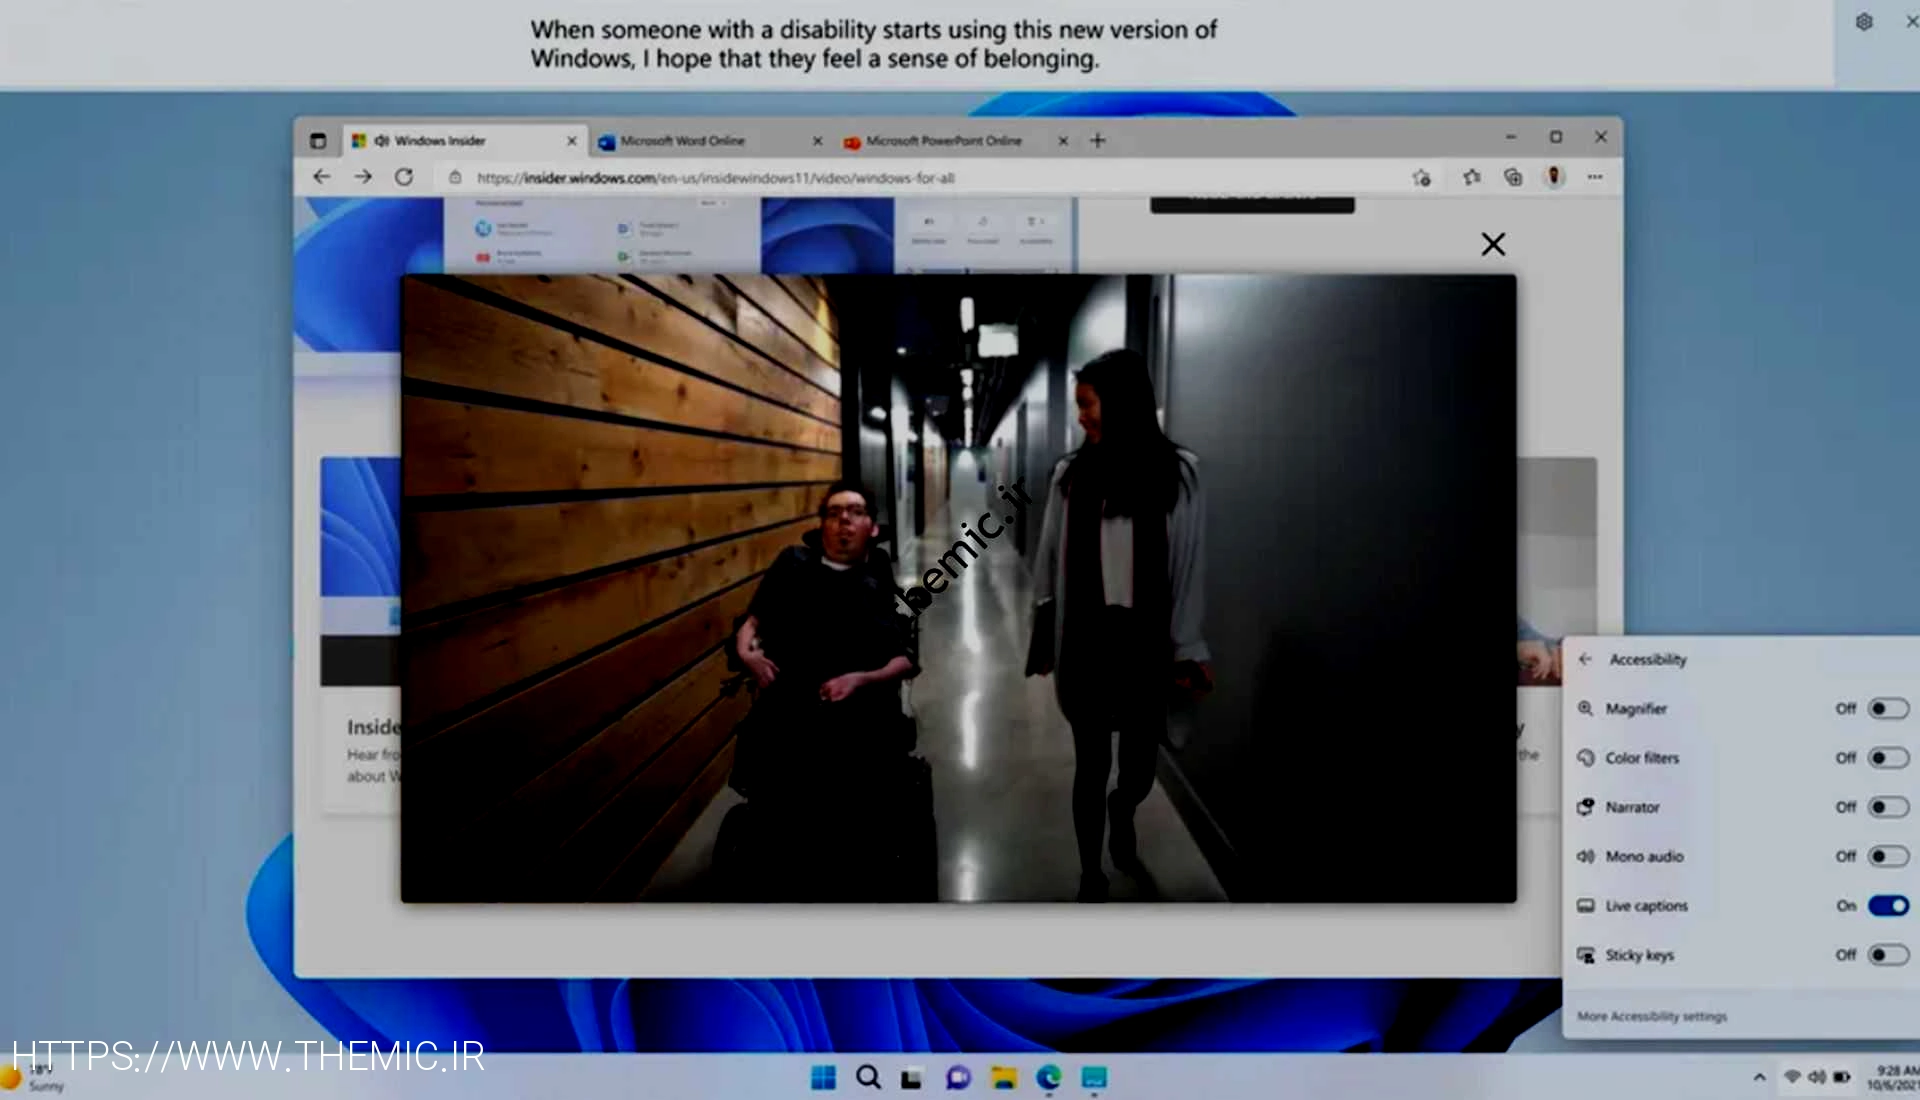This screenshot has width=1920, height=1100.
Task: Close the Microsoft Word Online tab
Action: (818, 141)
